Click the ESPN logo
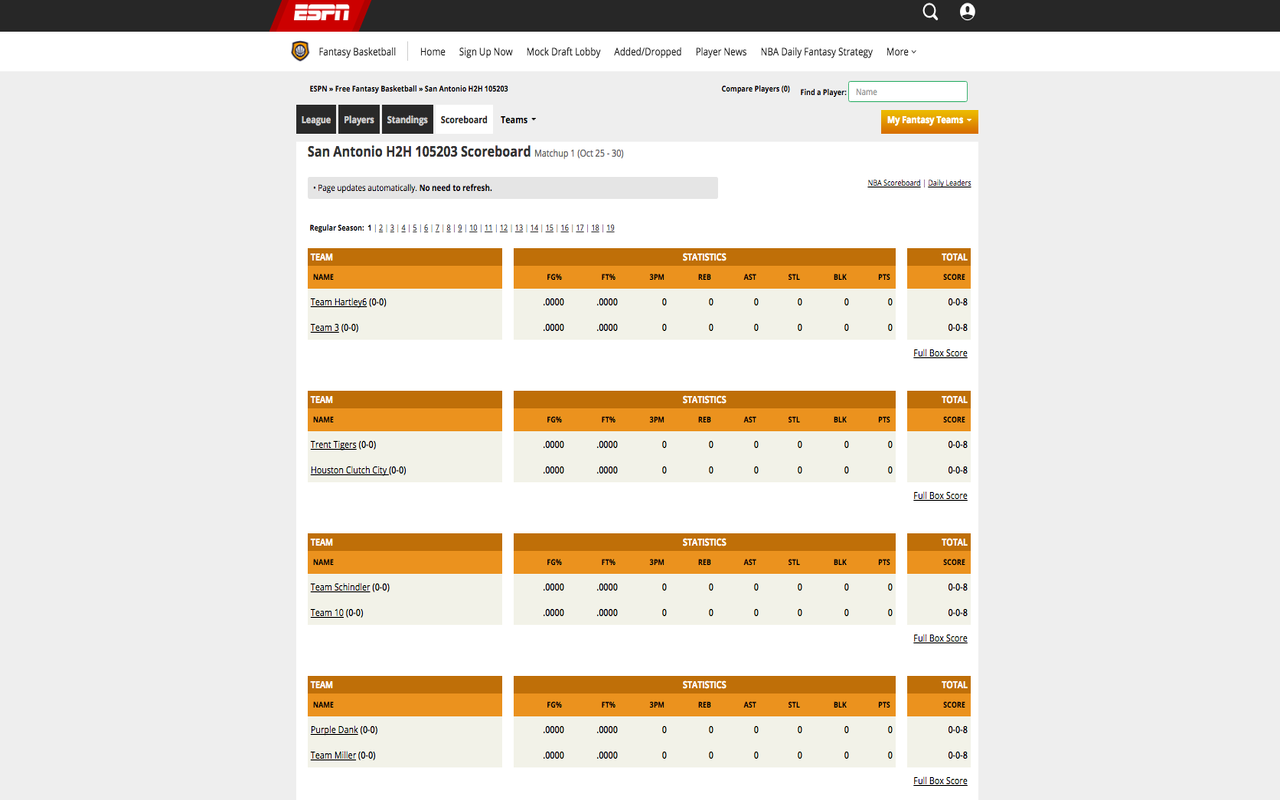The width and height of the screenshot is (1280, 800). coord(321,13)
